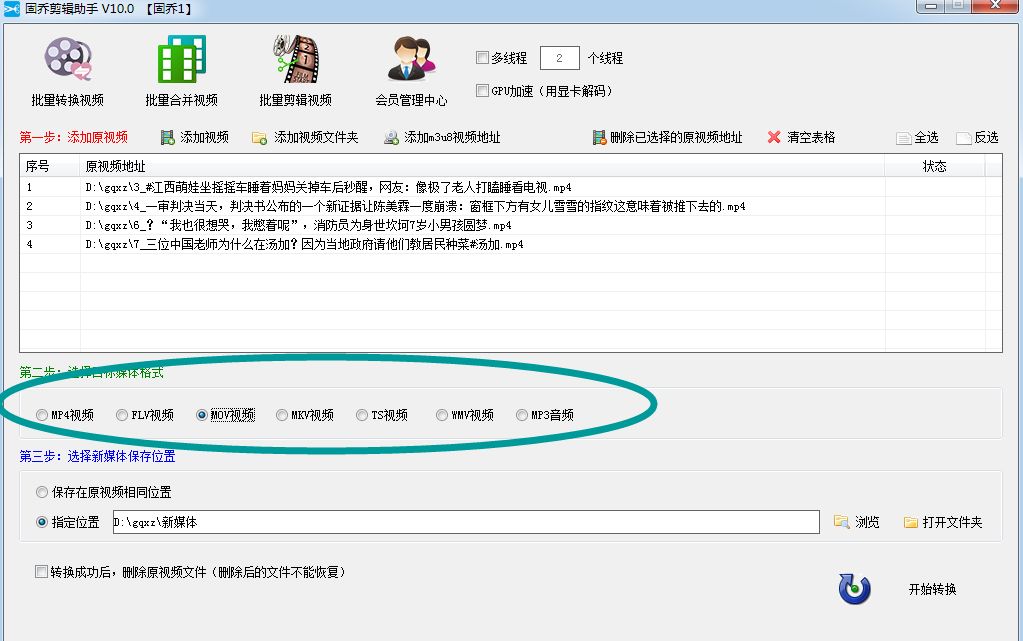Open 会员管理中心 member center
This screenshot has width=1023, height=641.
click(x=410, y=70)
